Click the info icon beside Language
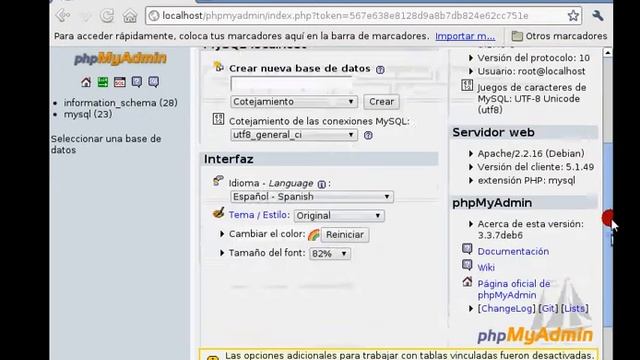The width and height of the screenshot is (640, 360). coord(322,184)
